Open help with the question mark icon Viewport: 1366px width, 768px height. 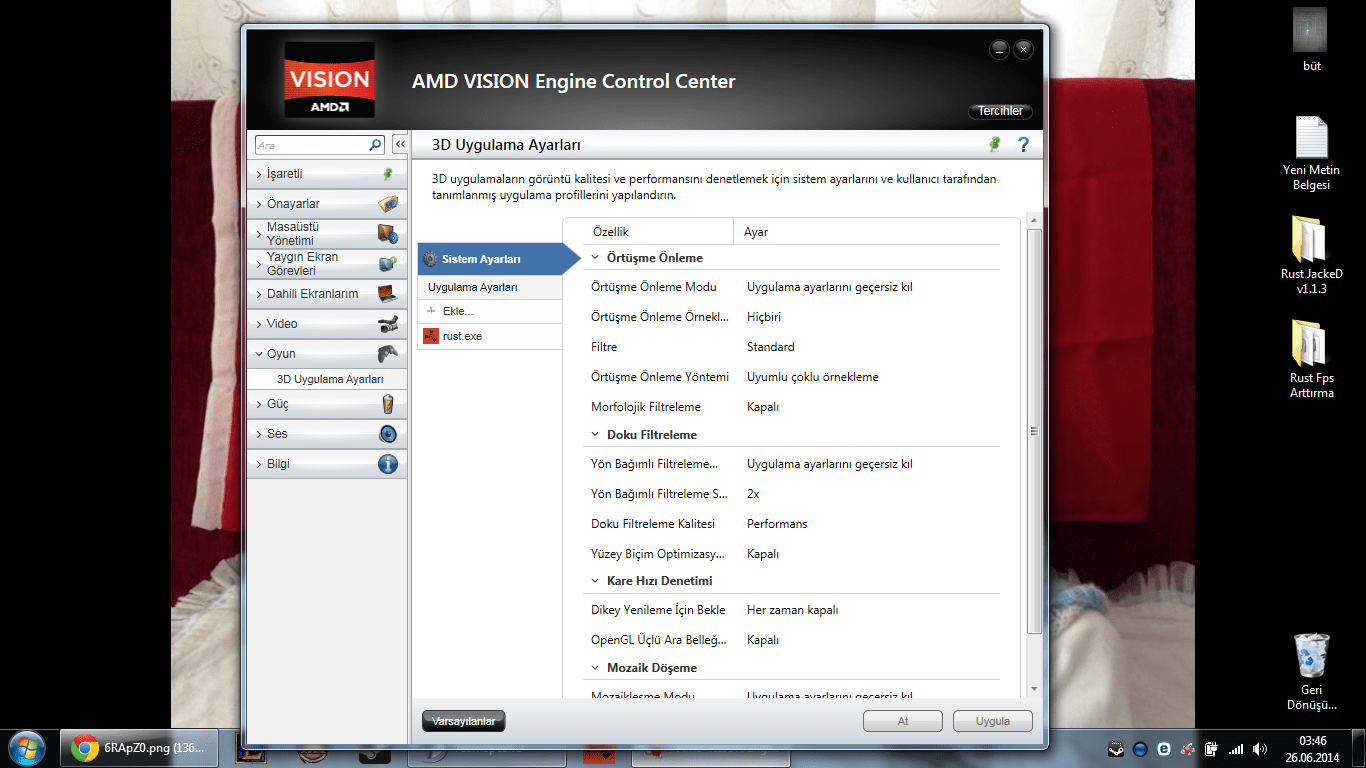1023,145
